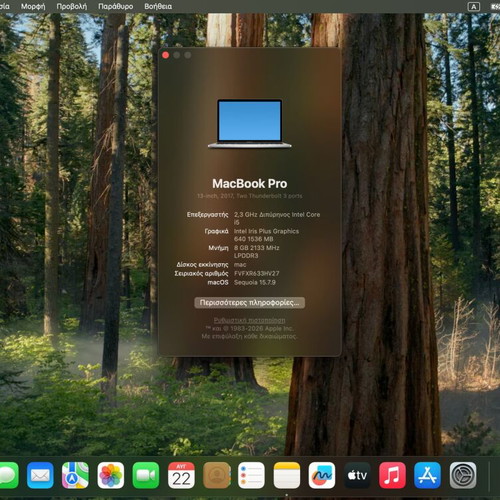Open the Apple TV app
This screenshot has height=500, width=500.
[x=357, y=475]
